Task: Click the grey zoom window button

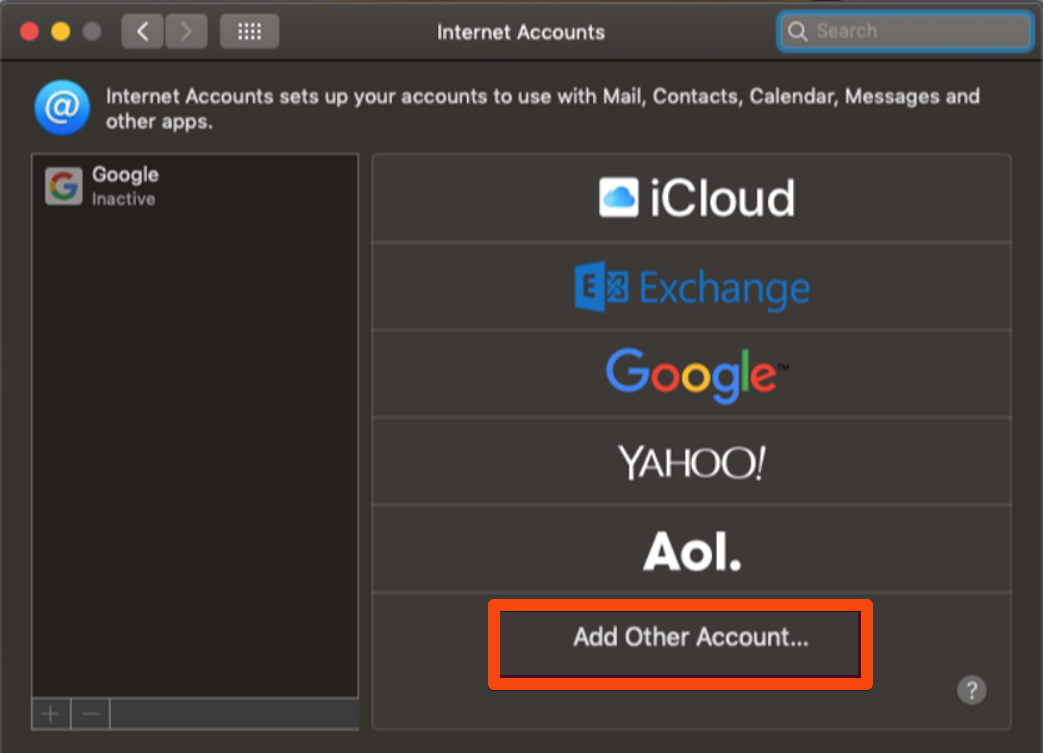Action: coord(92,32)
